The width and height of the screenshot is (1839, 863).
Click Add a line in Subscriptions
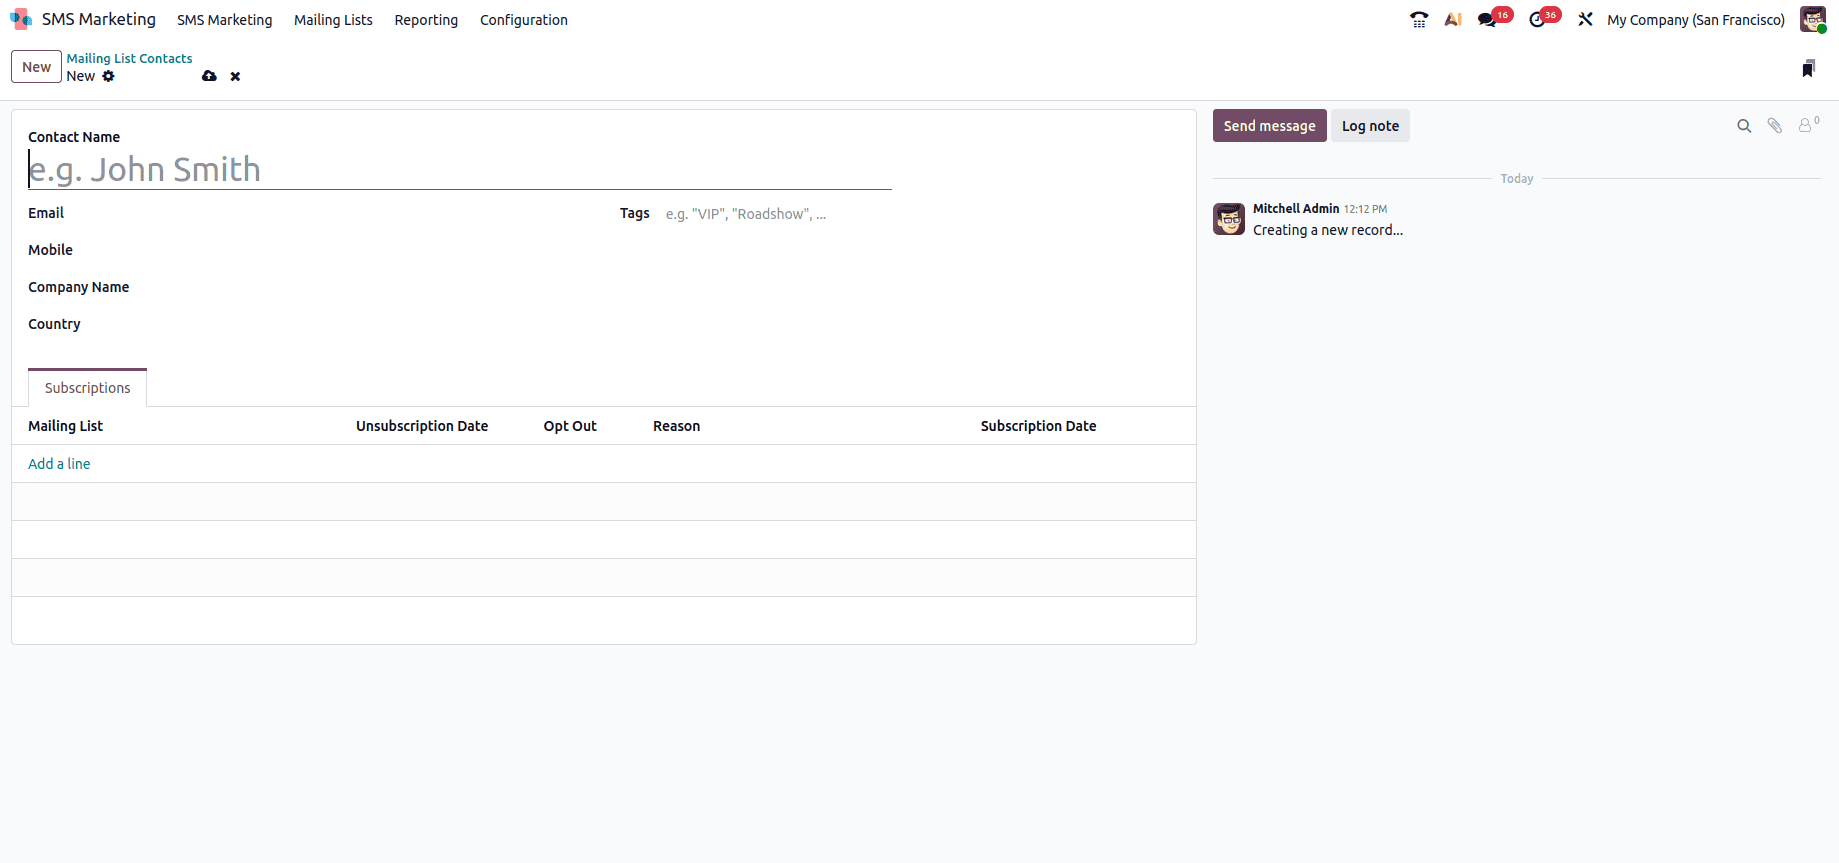click(59, 464)
